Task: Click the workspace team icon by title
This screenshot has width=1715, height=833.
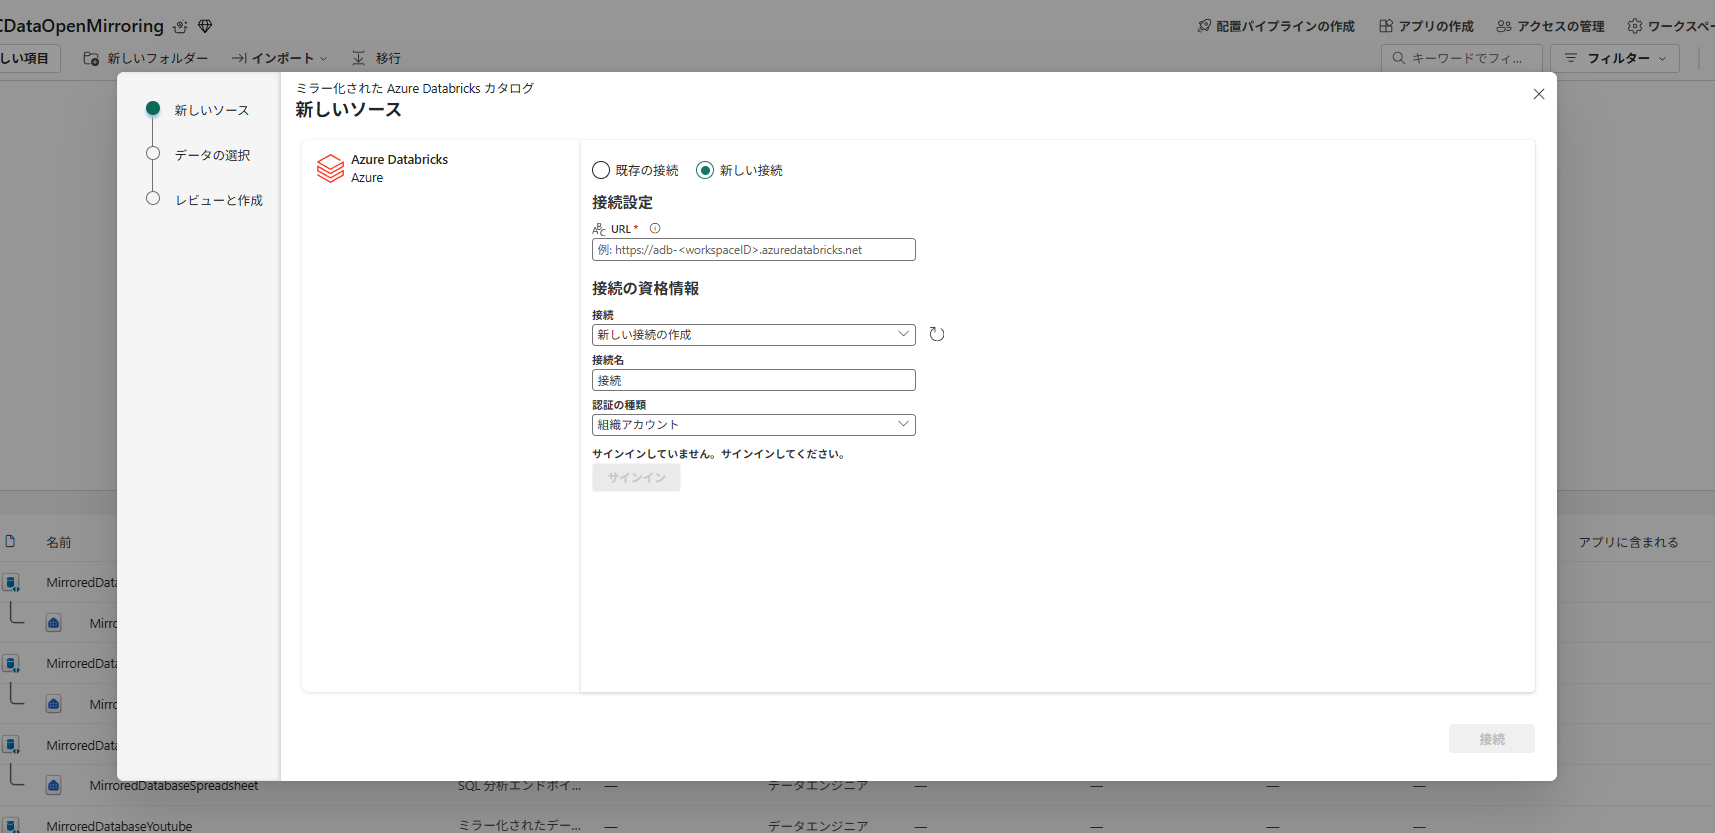Action: [180, 26]
